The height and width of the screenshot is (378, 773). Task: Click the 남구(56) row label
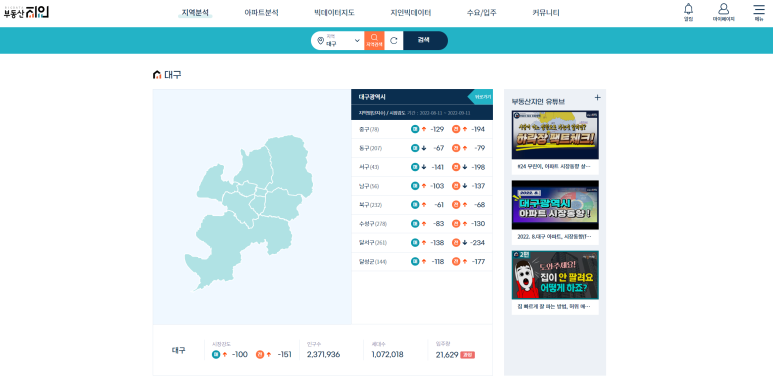[369, 186]
